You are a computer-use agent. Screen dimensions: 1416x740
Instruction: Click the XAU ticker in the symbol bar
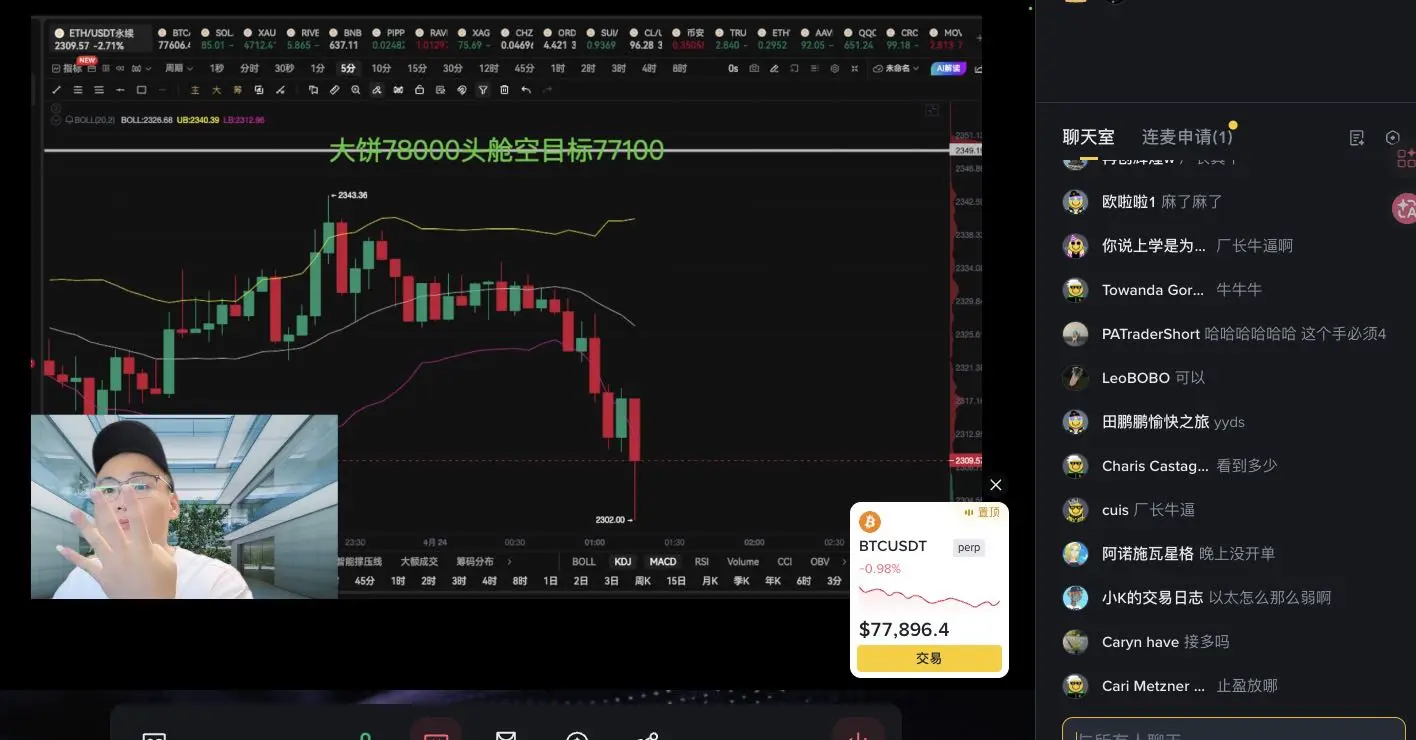(262, 39)
